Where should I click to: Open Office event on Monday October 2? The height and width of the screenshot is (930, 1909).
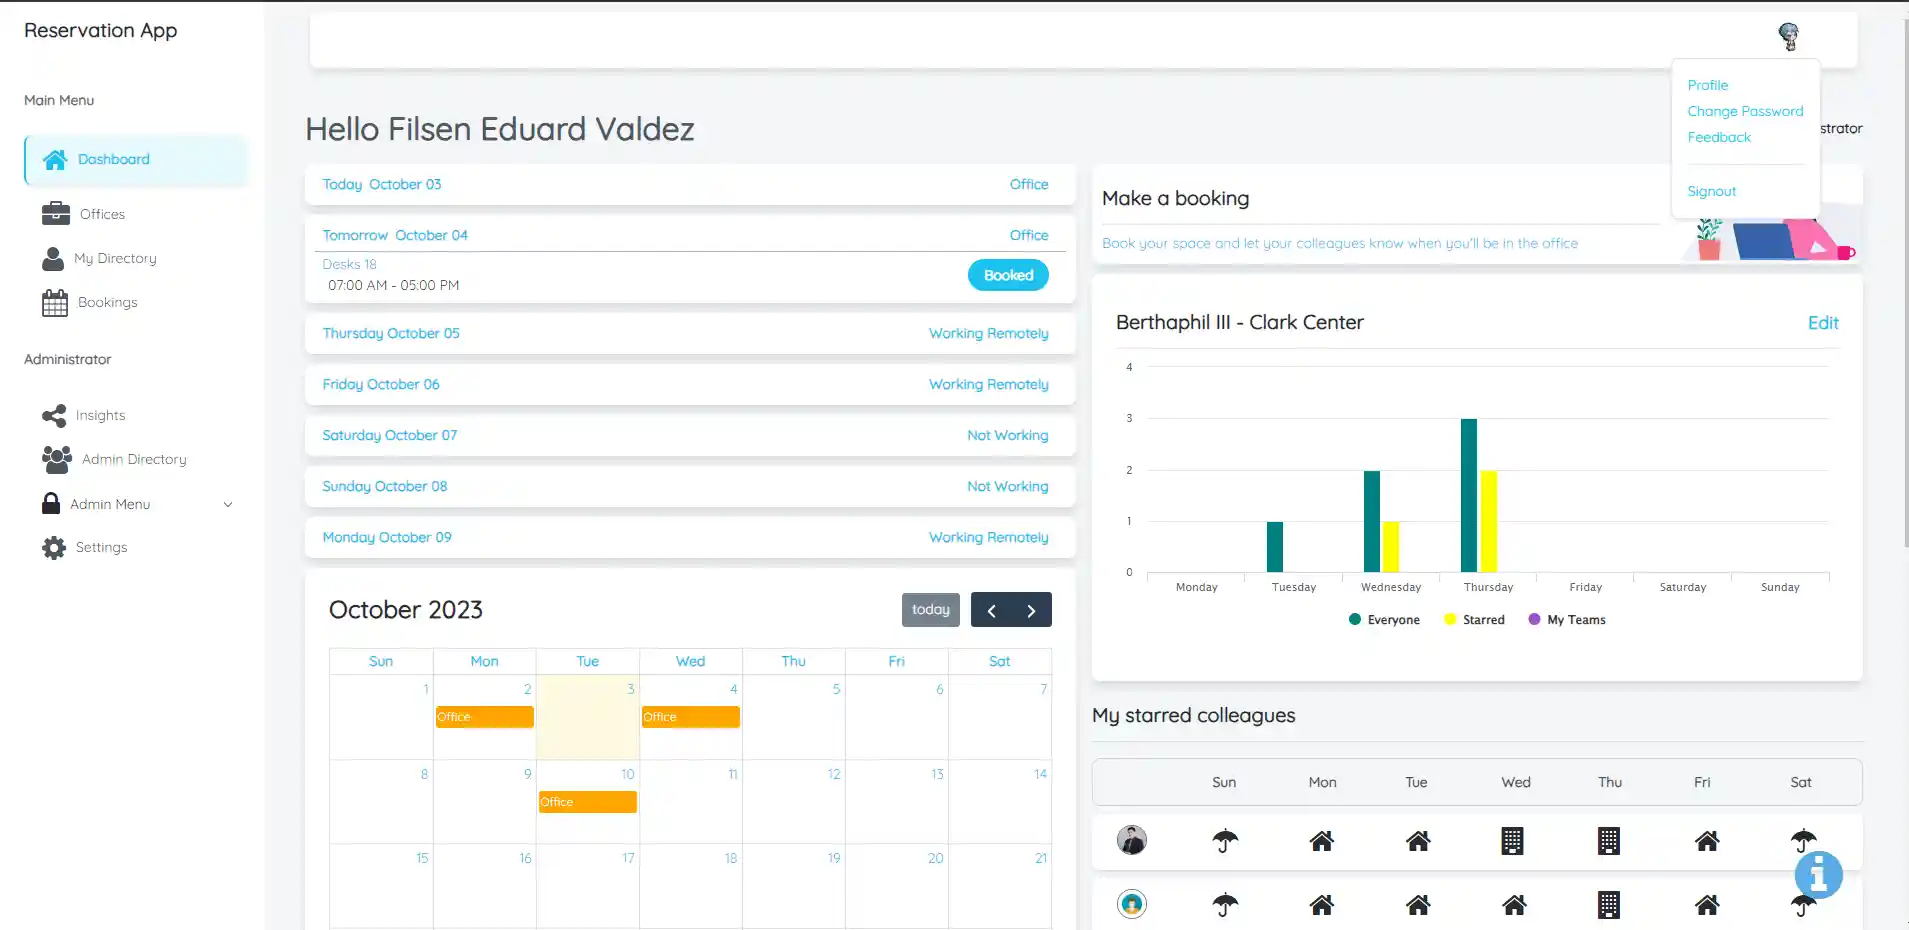pos(484,717)
